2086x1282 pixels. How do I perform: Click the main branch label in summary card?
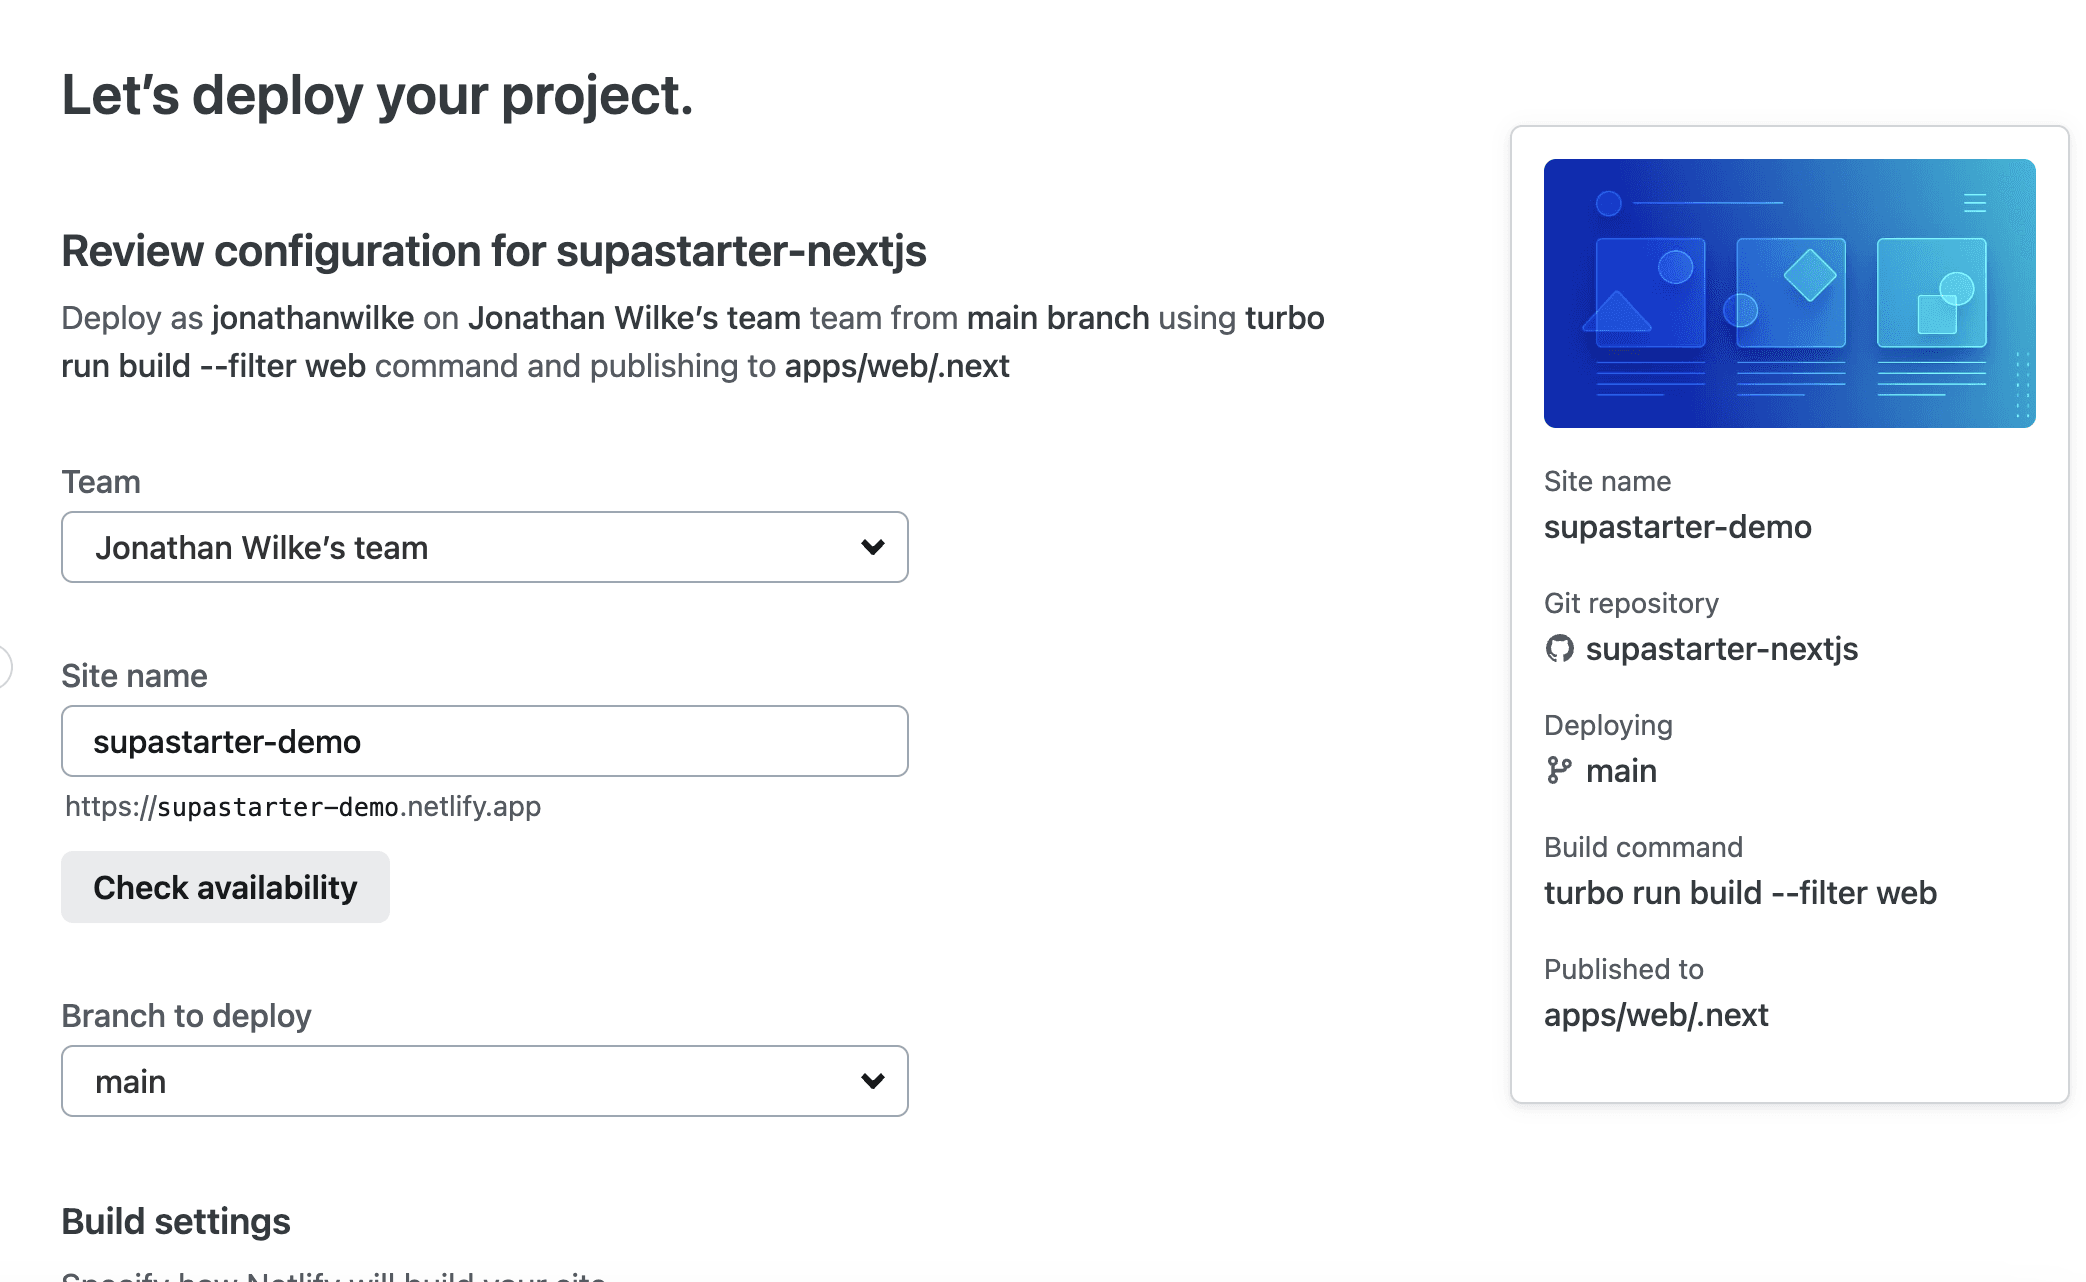pyautogui.click(x=1621, y=771)
